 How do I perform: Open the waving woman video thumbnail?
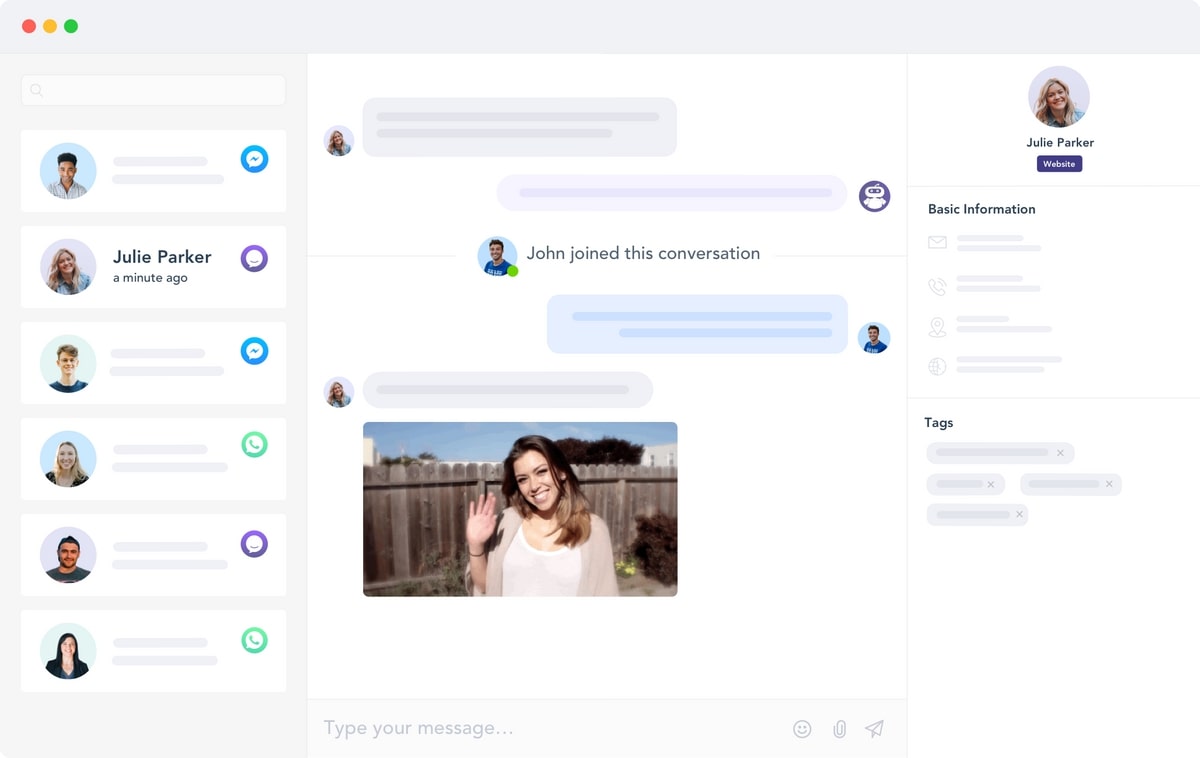[x=520, y=509]
